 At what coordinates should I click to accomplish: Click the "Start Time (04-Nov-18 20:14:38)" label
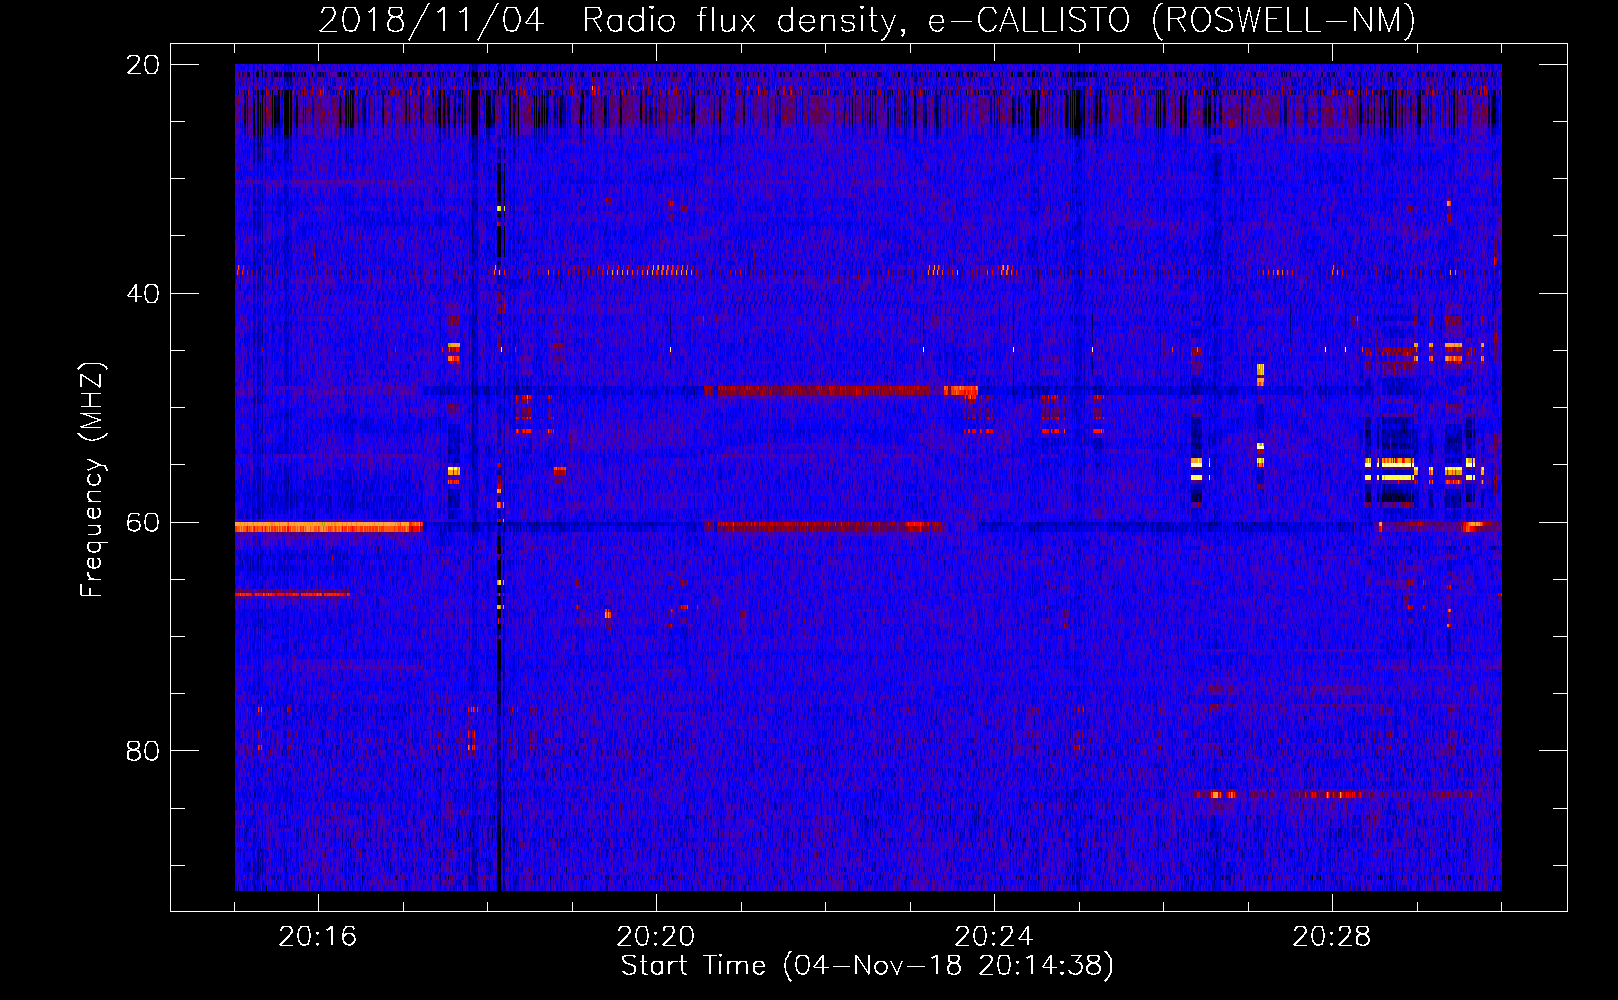pyautogui.click(x=867, y=966)
